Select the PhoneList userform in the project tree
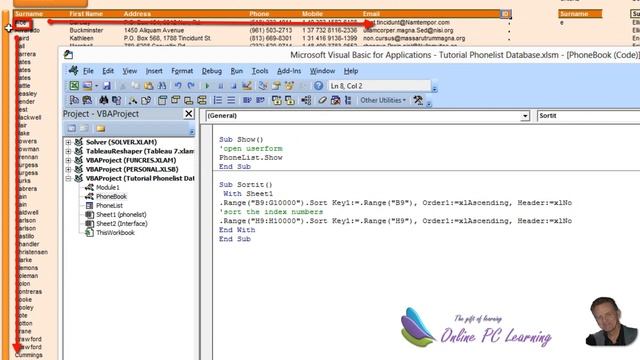640x360 pixels. [109, 205]
